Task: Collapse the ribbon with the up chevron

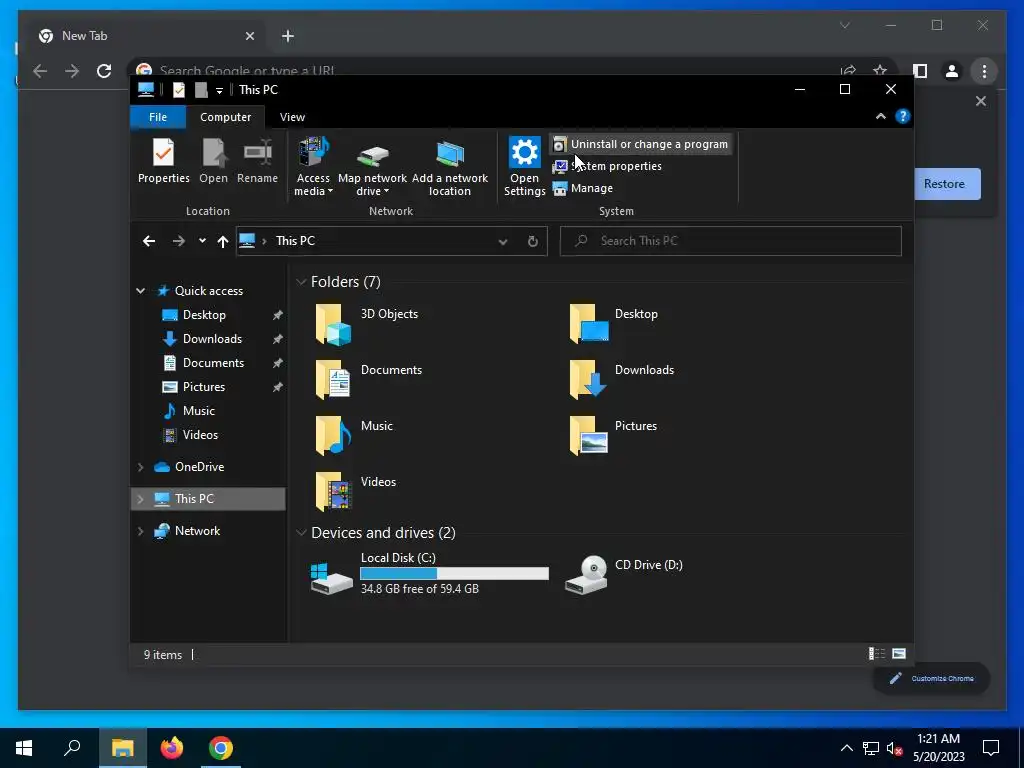Action: 880,116
